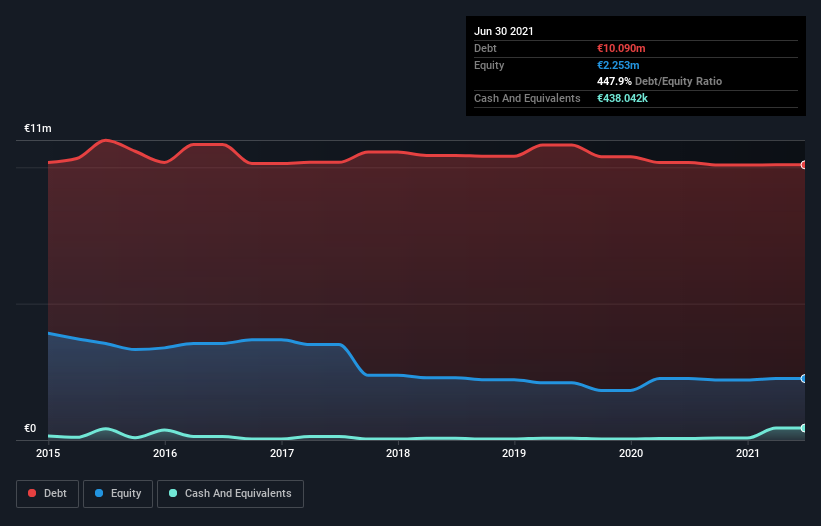This screenshot has height=526, width=821.
Task: Click the Equity row label in tooltip
Action: pos(489,65)
